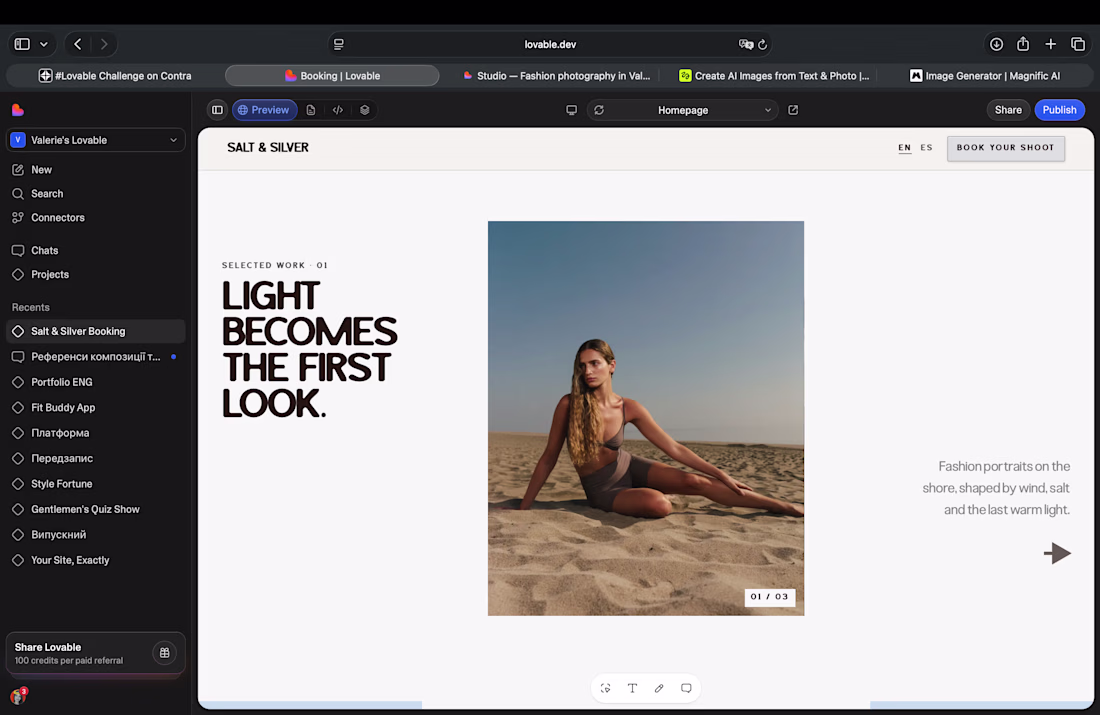Open New in Lovable sidebar
The height and width of the screenshot is (715, 1100).
coord(96,170)
